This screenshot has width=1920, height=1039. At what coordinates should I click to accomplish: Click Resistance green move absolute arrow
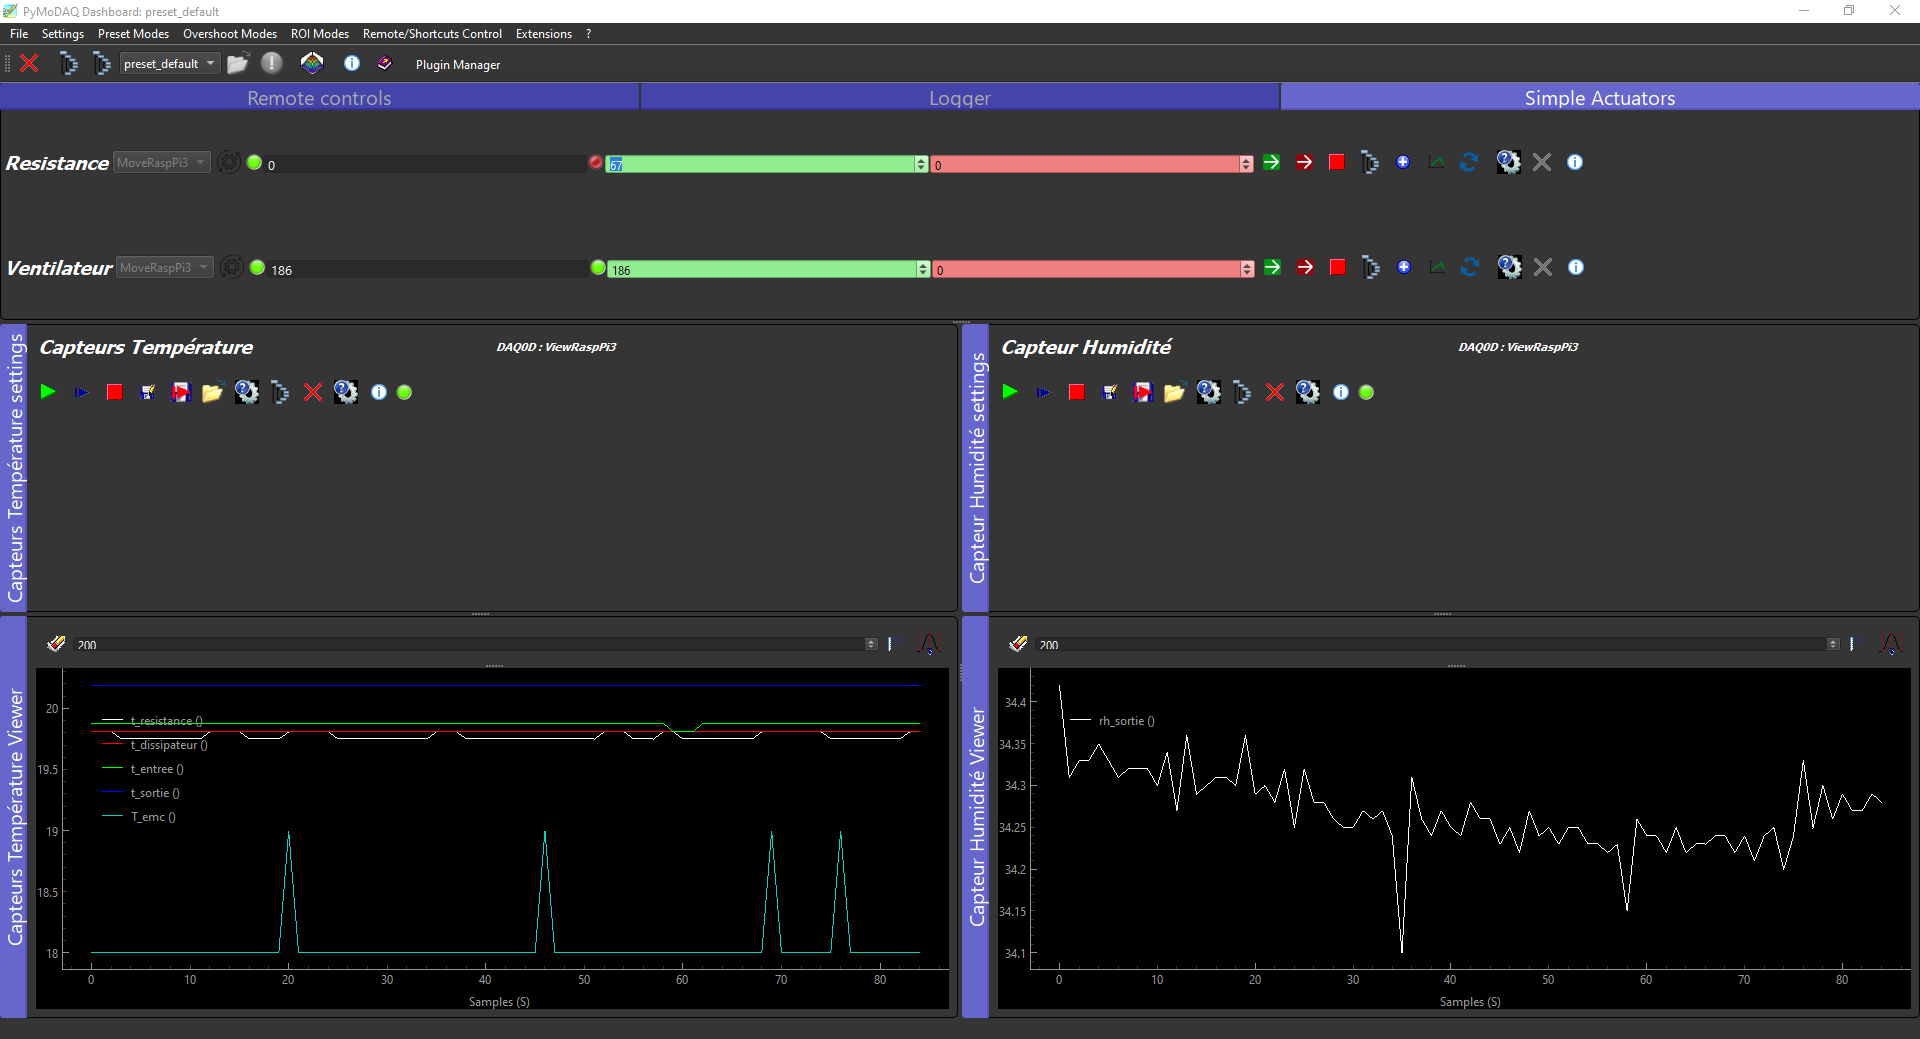[x=1271, y=162]
